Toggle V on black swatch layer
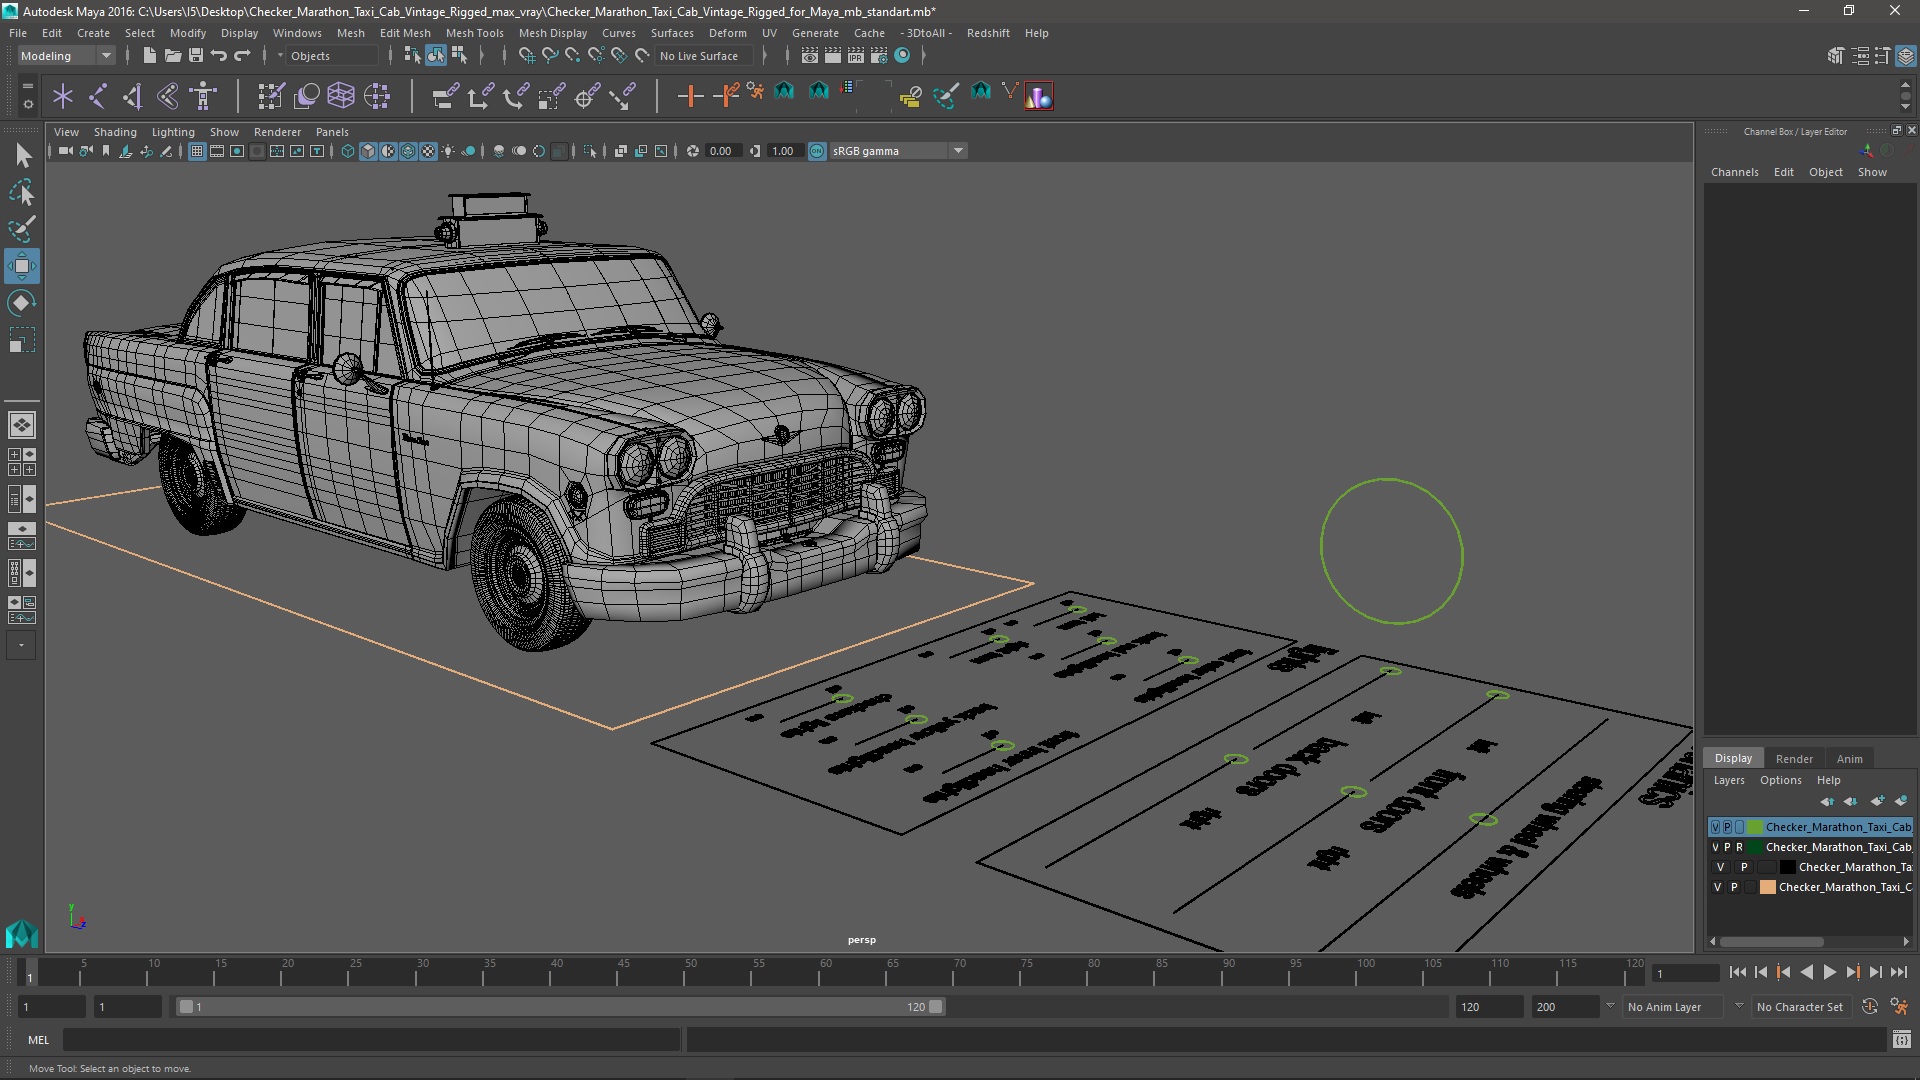Screen dimensions: 1920x1080 (1721, 867)
